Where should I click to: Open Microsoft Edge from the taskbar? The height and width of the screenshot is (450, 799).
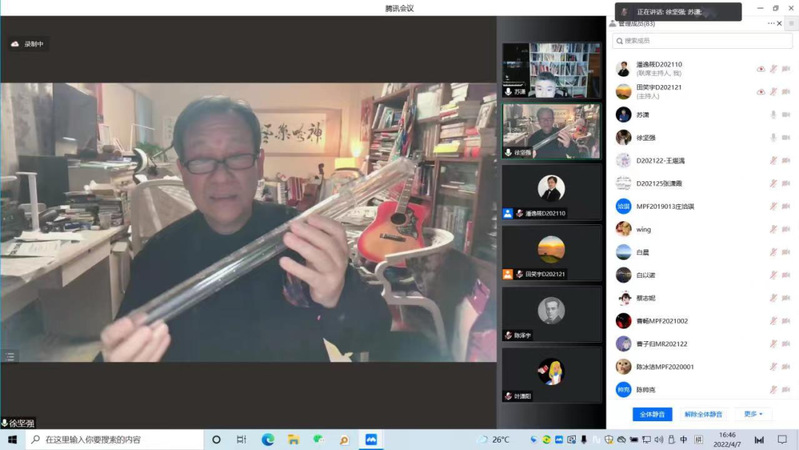coord(268,439)
